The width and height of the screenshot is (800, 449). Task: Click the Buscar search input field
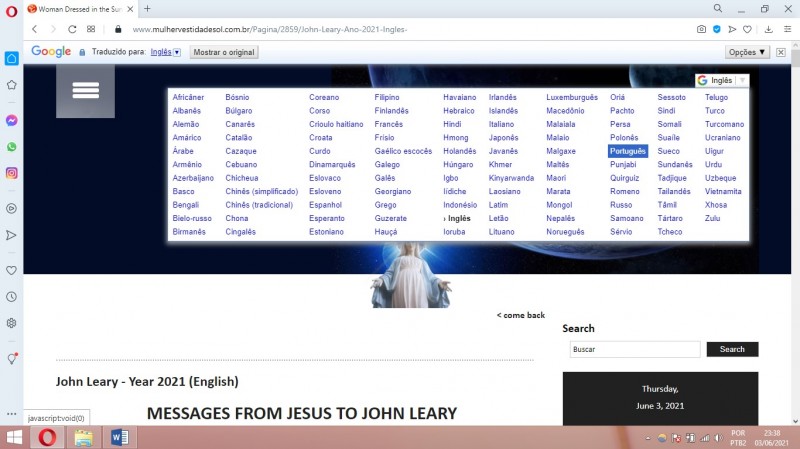[634, 349]
